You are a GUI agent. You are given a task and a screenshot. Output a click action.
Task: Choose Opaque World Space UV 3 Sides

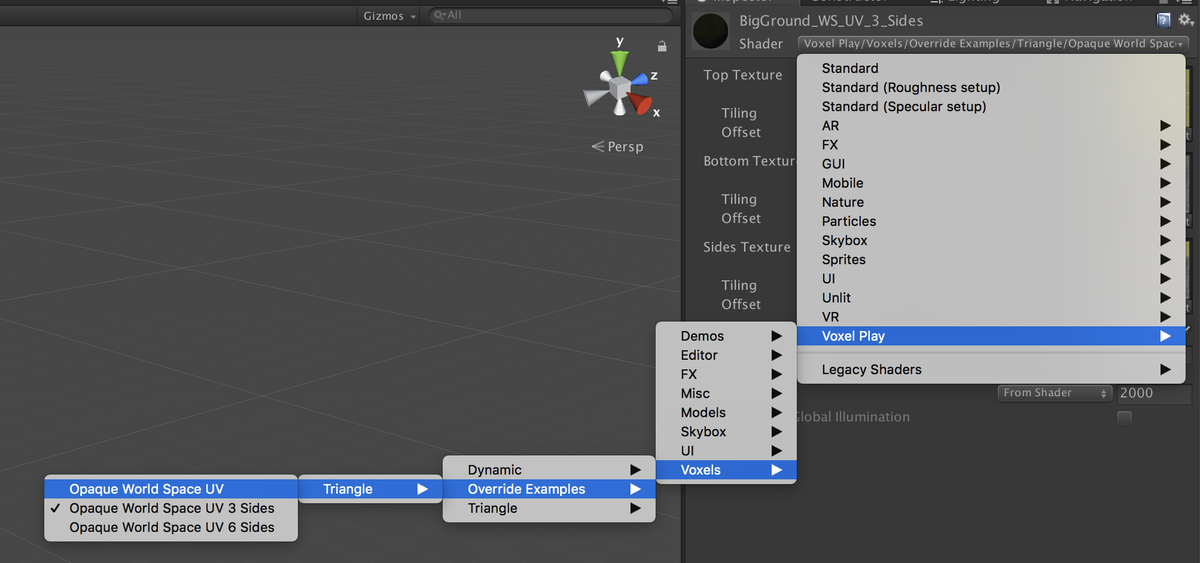point(171,508)
